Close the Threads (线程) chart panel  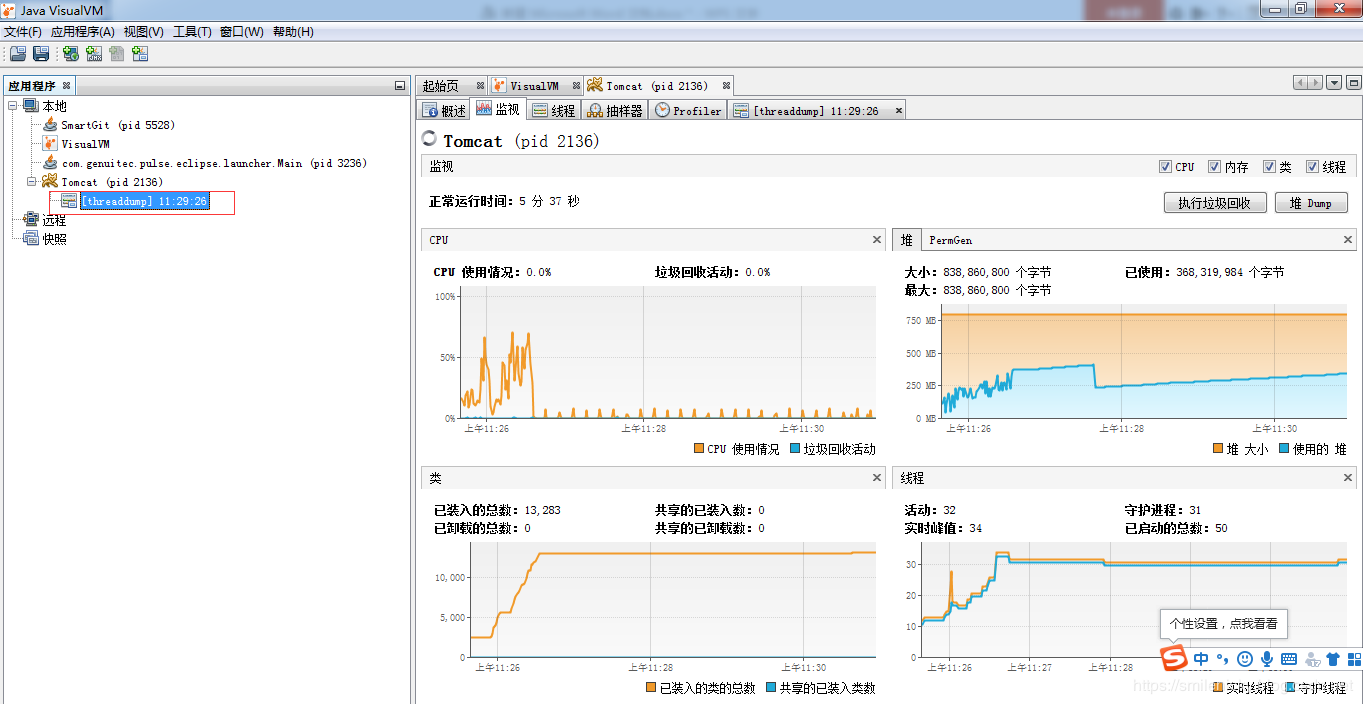point(1347,478)
